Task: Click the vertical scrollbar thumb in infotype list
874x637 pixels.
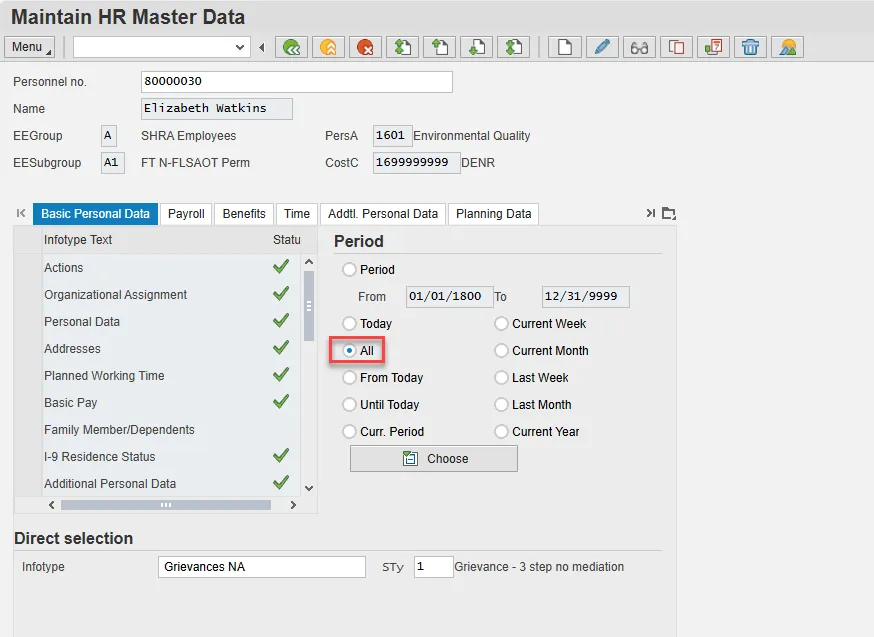Action: click(309, 306)
